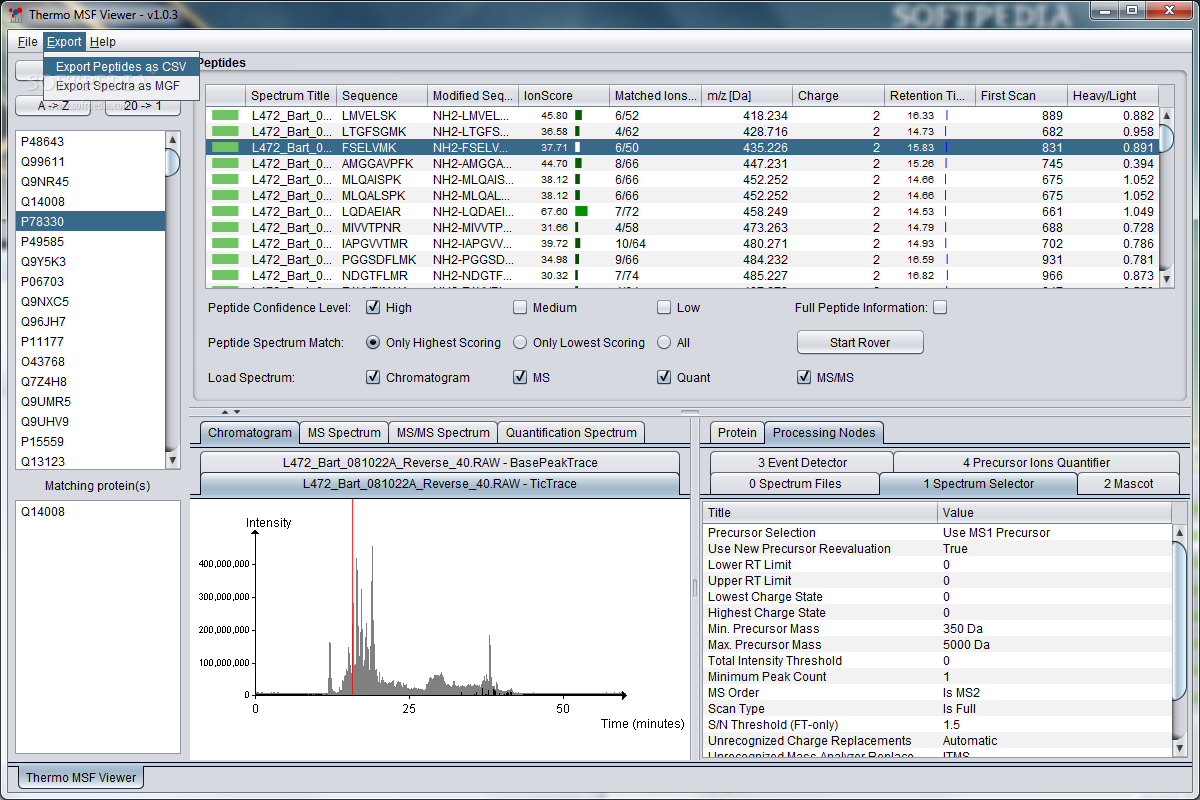1200x800 pixels.
Task: Click the Start Rover button
Action: (x=860, y=343)
